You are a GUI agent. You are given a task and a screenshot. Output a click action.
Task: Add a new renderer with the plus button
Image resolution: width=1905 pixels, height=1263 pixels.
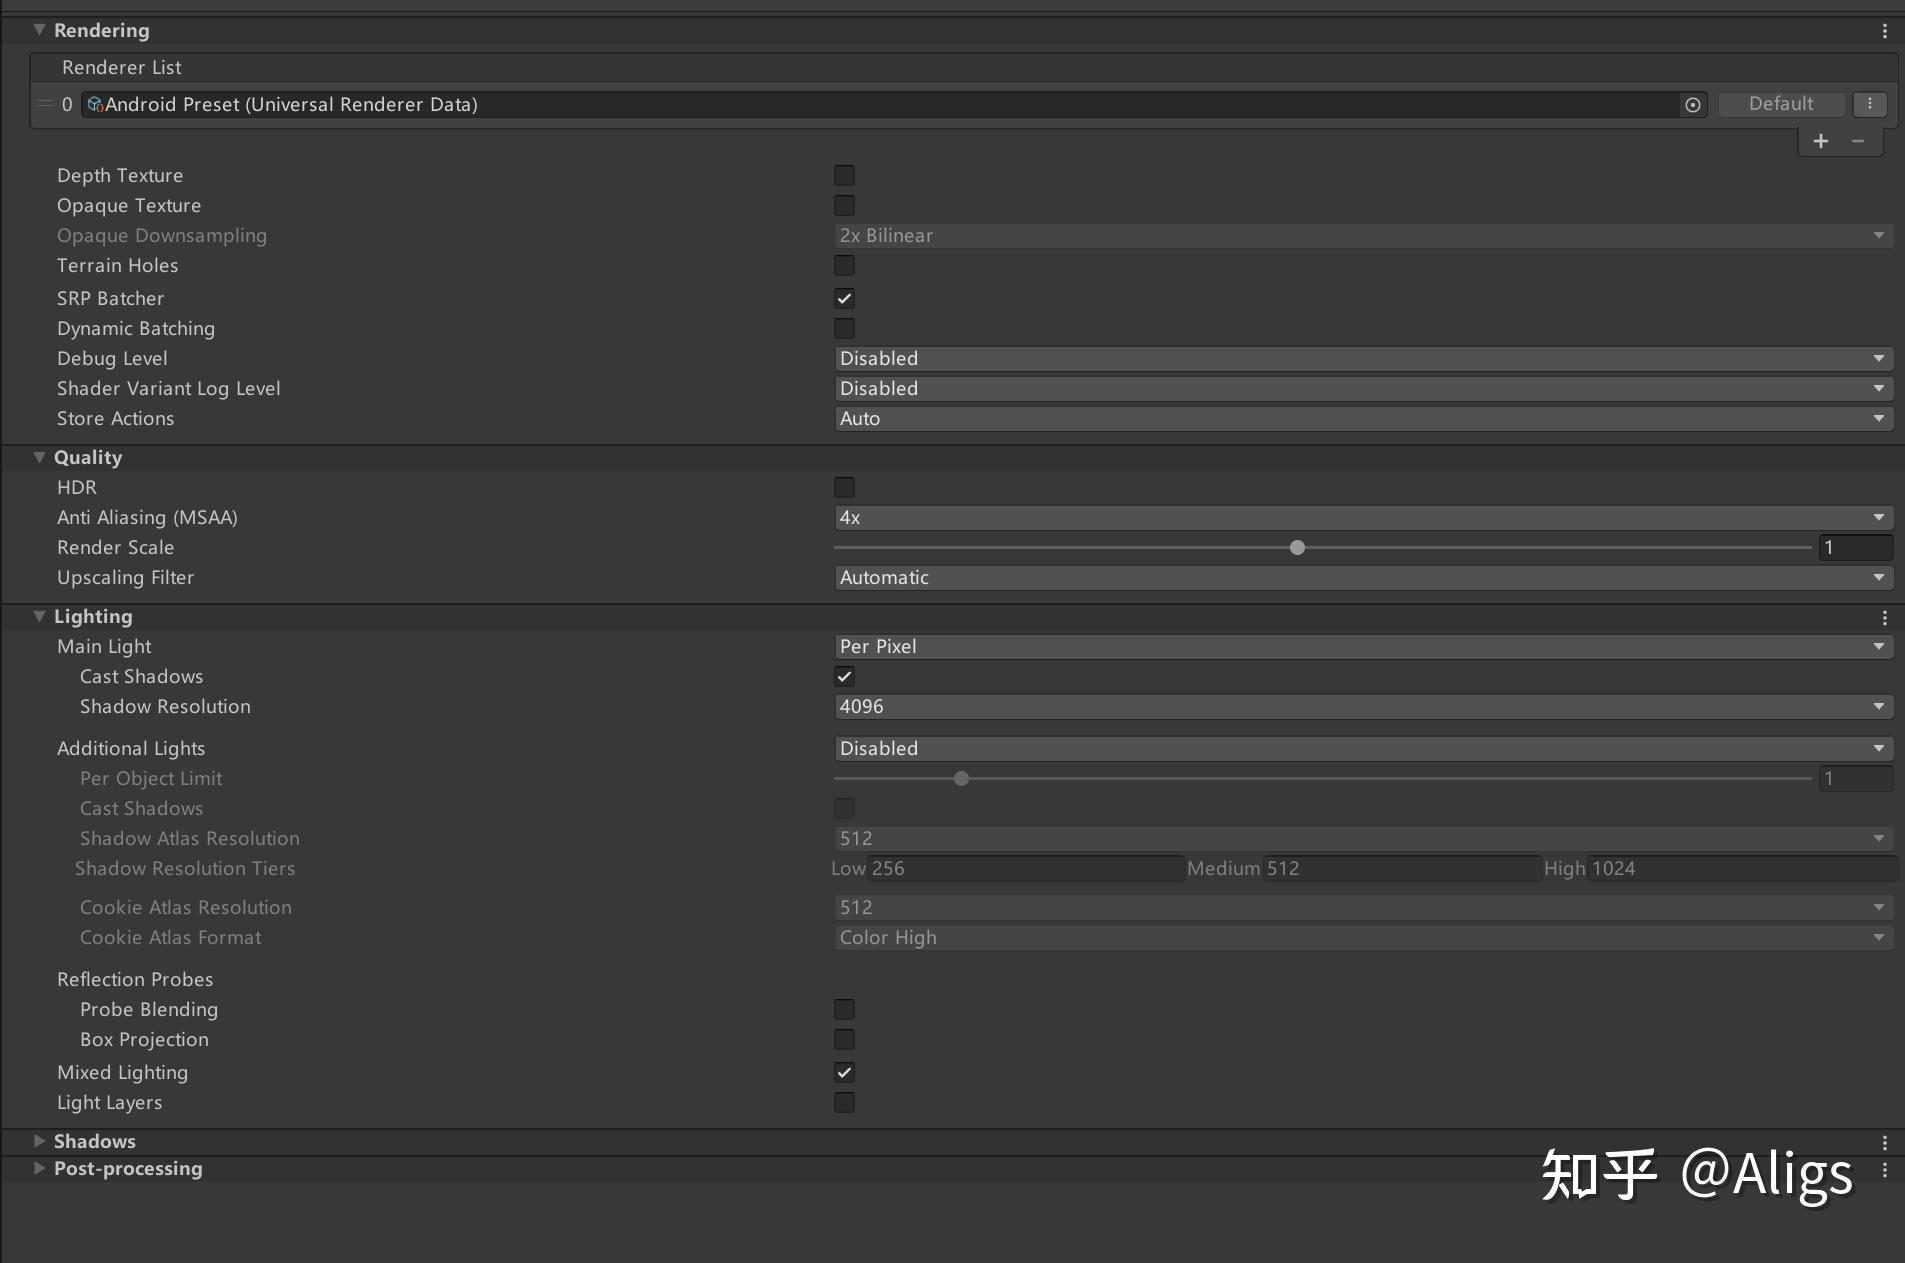(1821, 141)
